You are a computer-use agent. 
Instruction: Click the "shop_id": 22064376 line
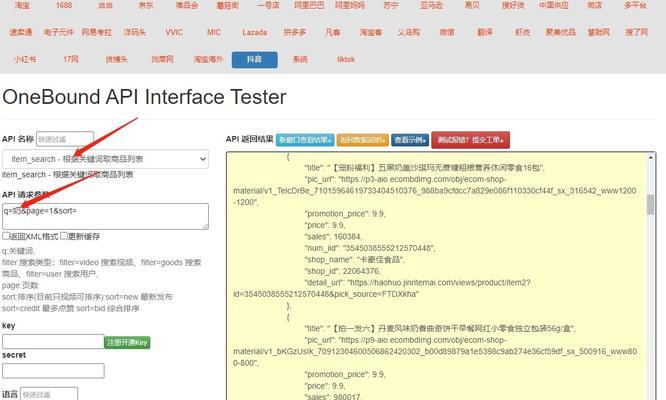[x=342, y=271]
